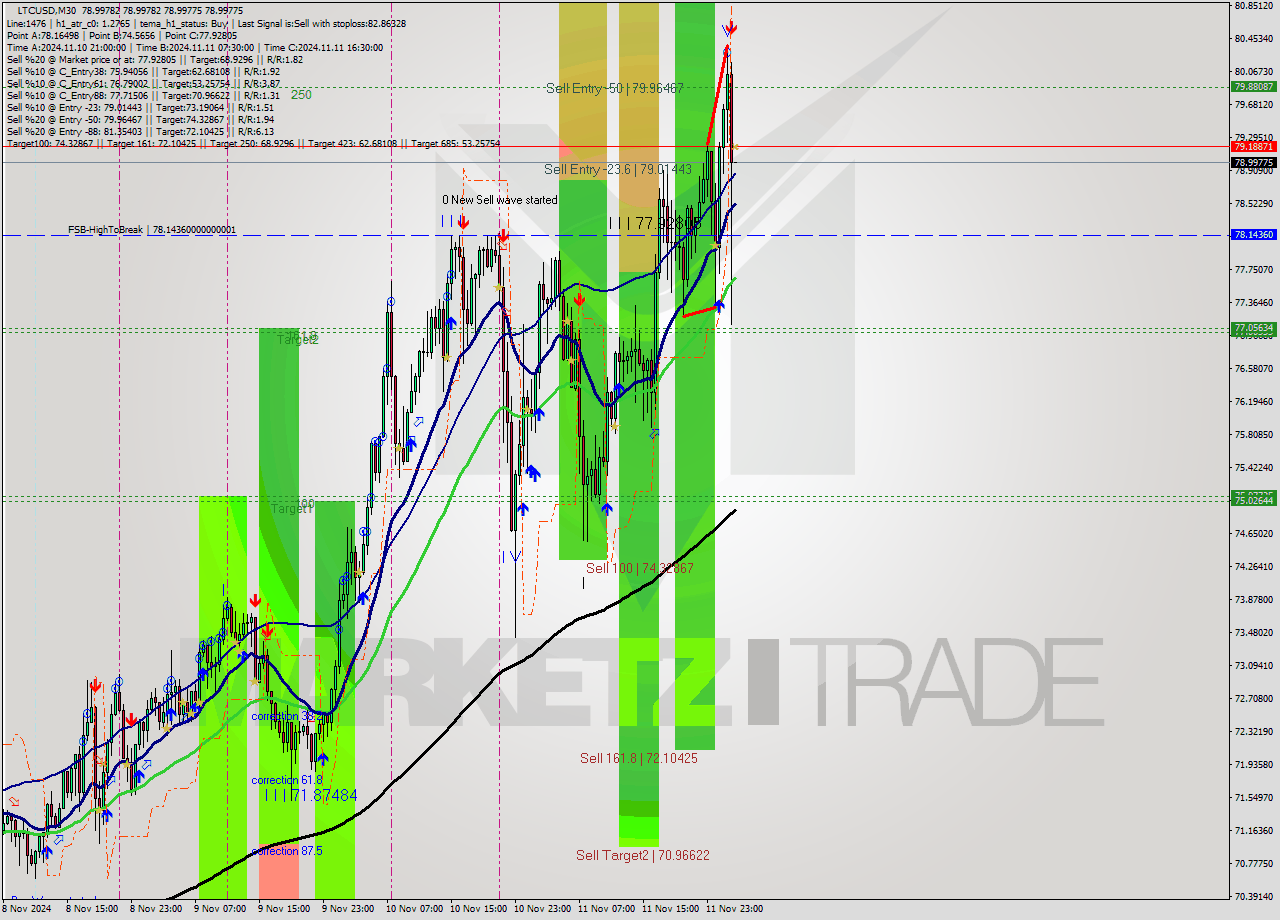Click the 'Time A:2024.11.10 21:00:00' info line
The width and height of the screenshot is (1280, 920).
pos(195,47)
